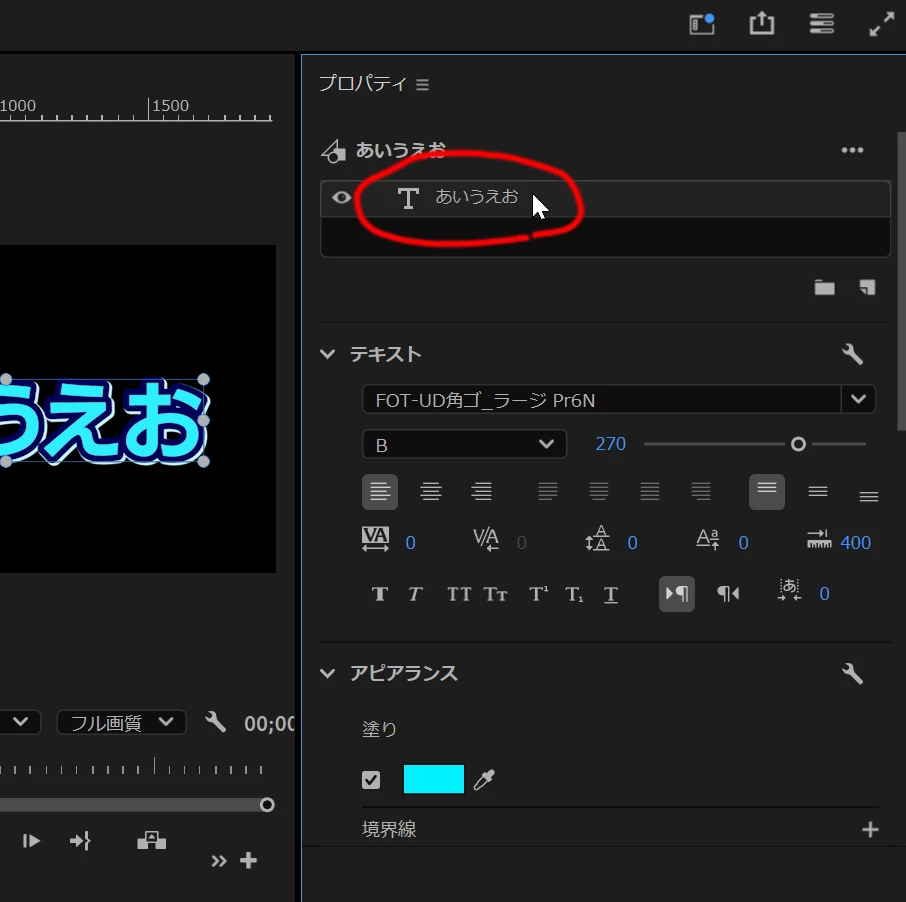Toggle all caps TT style

[x=459, y=594]
